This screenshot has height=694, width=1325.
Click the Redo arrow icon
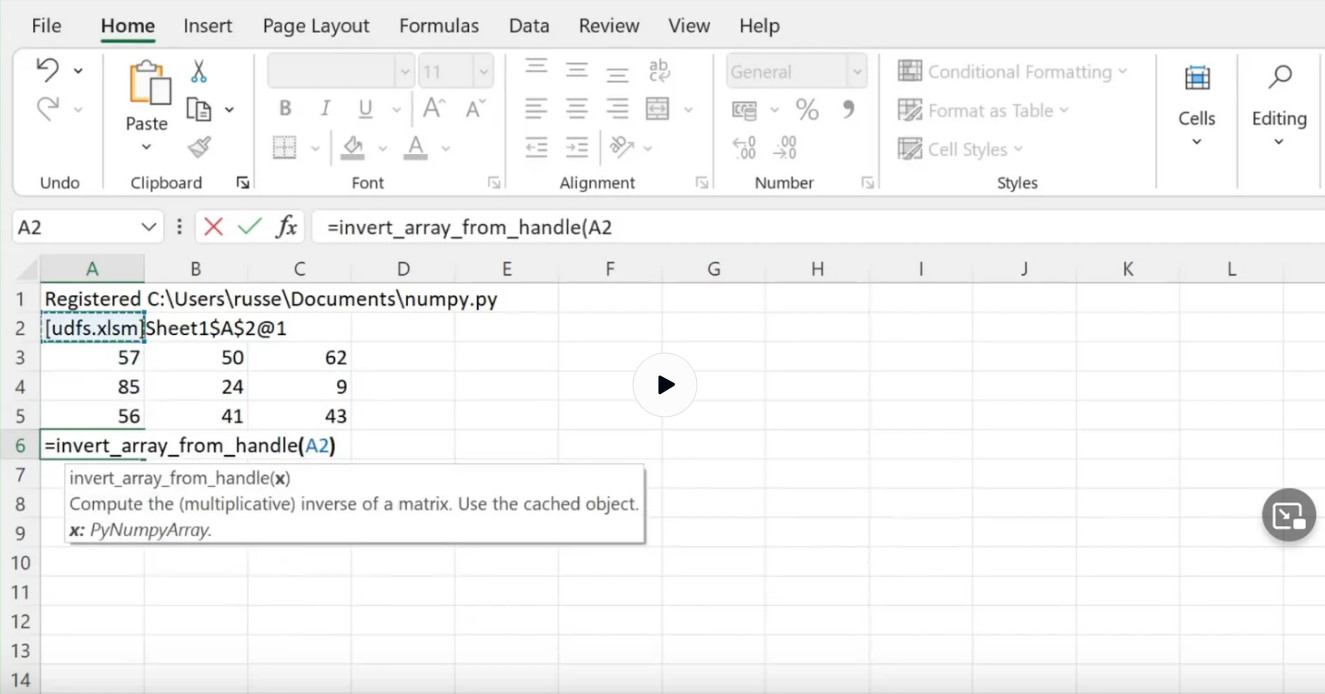pyautogui.click(x=48, y=108)
